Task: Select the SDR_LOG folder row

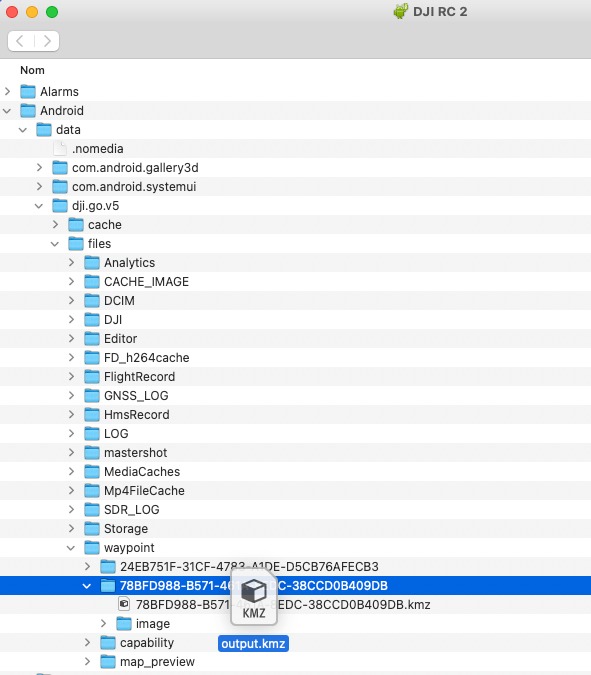Action: [x=295, y=510]
